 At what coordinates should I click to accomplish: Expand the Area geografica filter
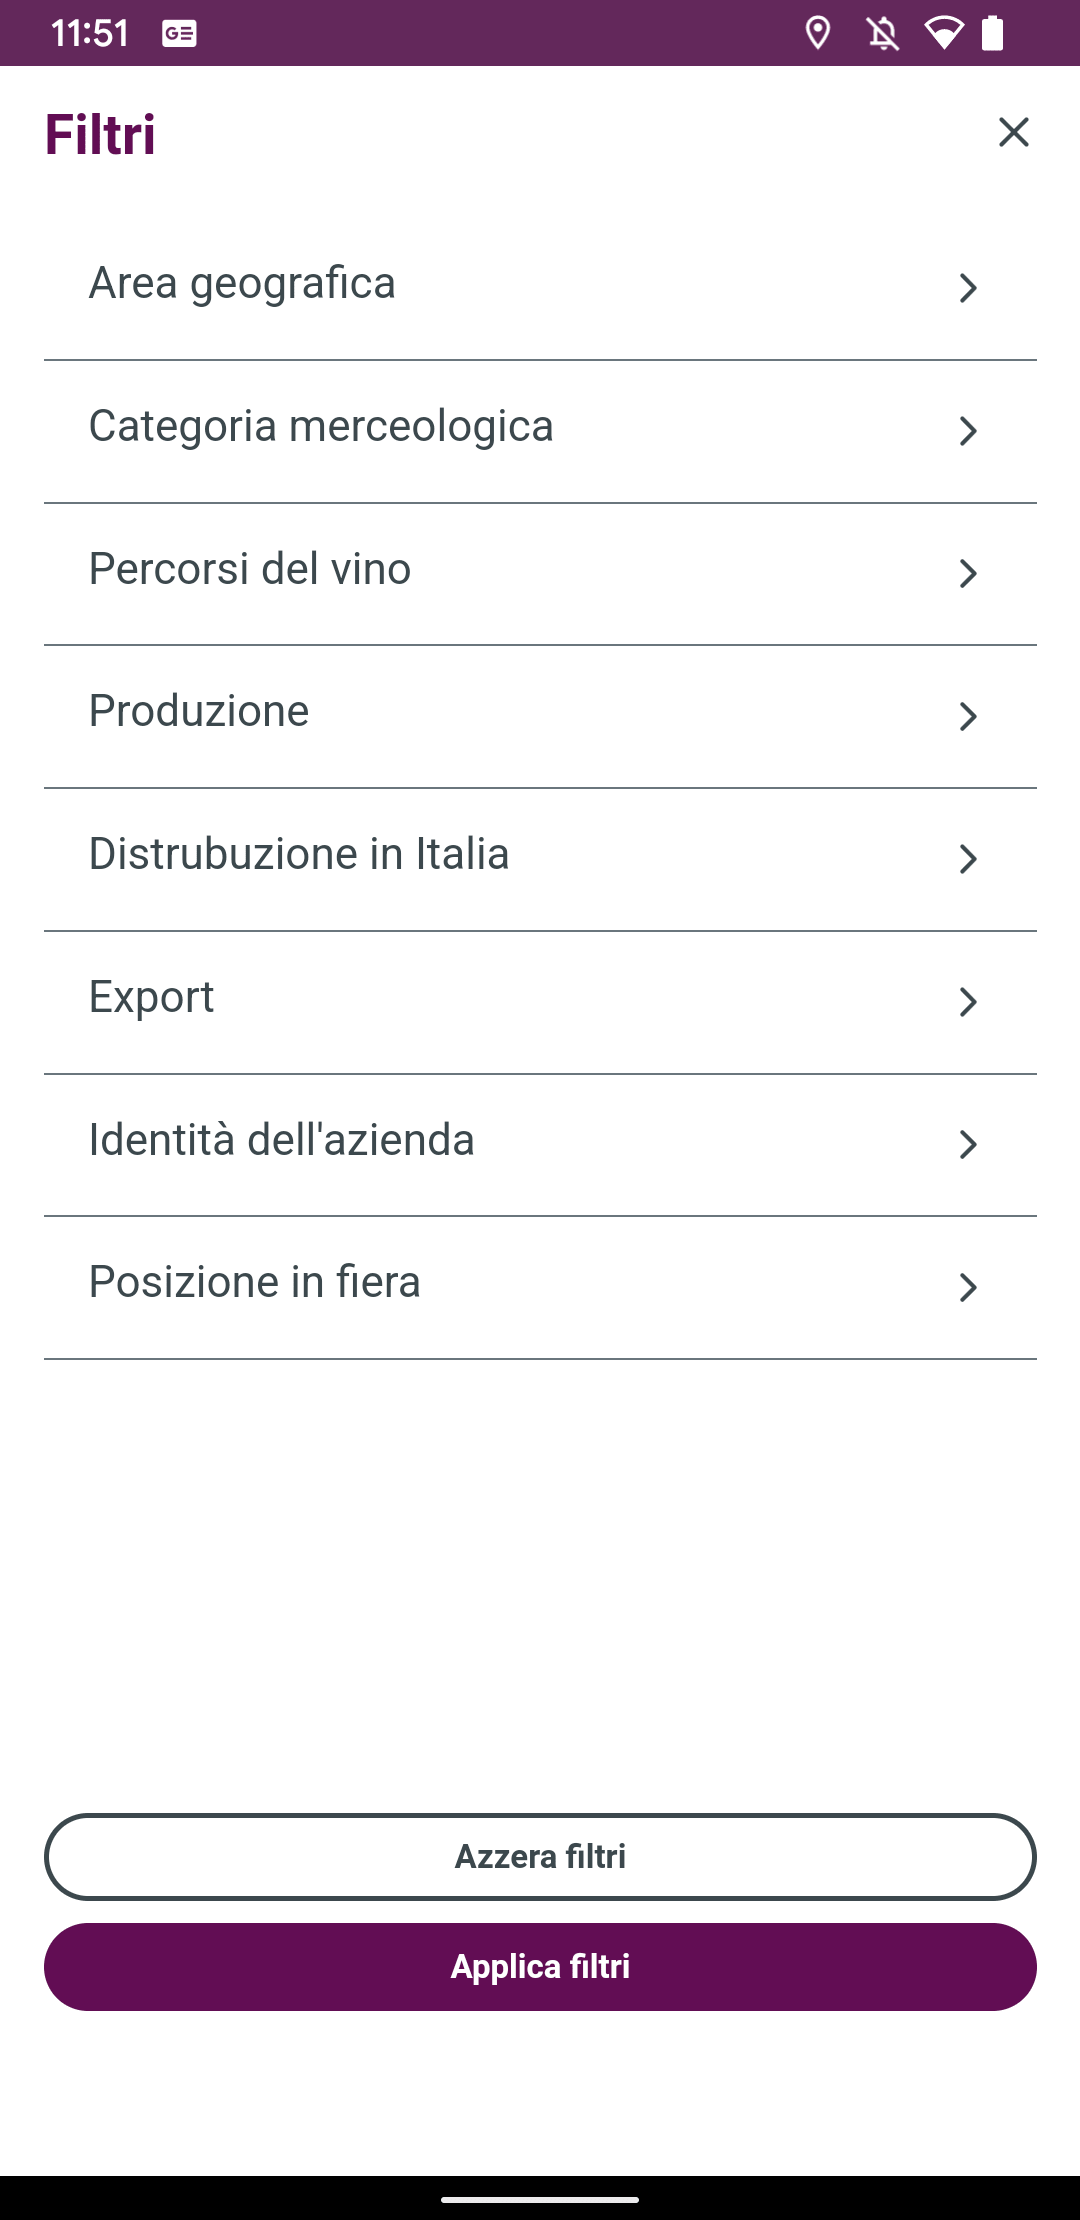540,288
